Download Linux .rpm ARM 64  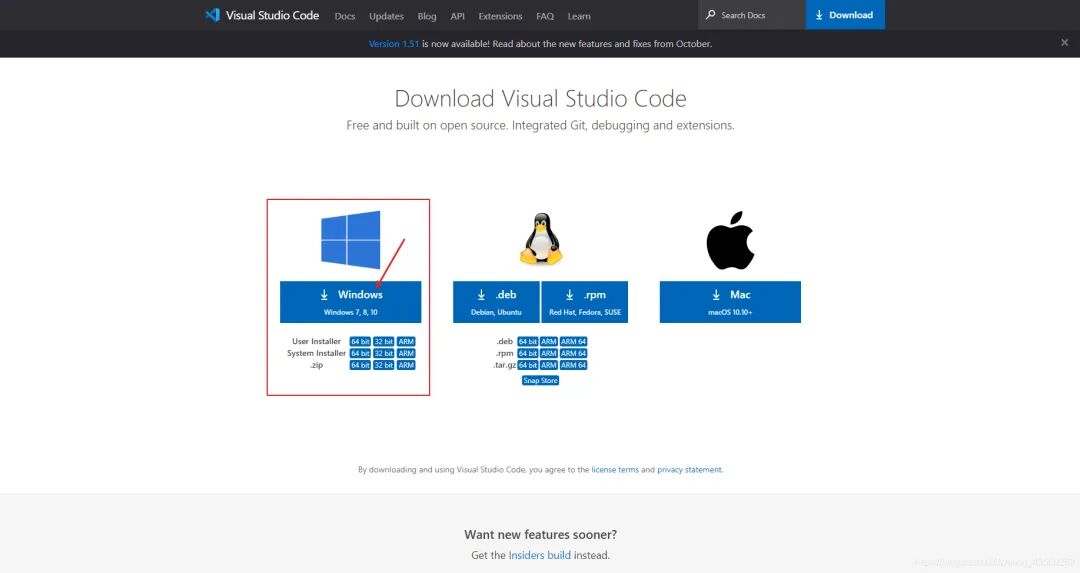(574, 353)
